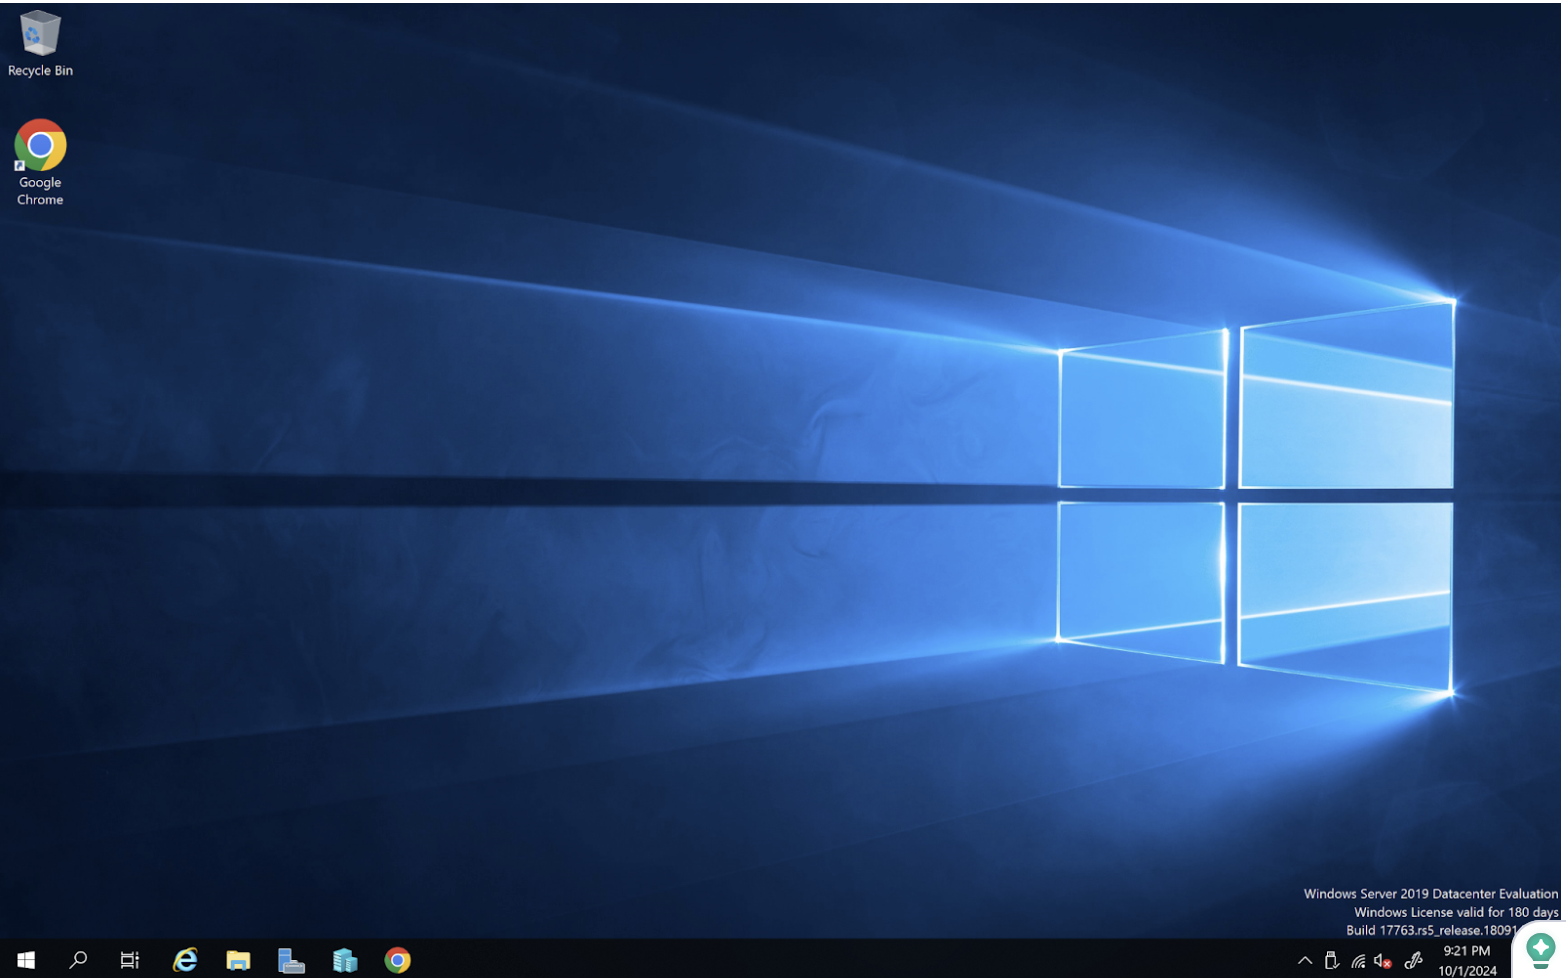Open Task View from the taskbar
Viewport: 1566px width, 978px height.
(x=130, y=960)
